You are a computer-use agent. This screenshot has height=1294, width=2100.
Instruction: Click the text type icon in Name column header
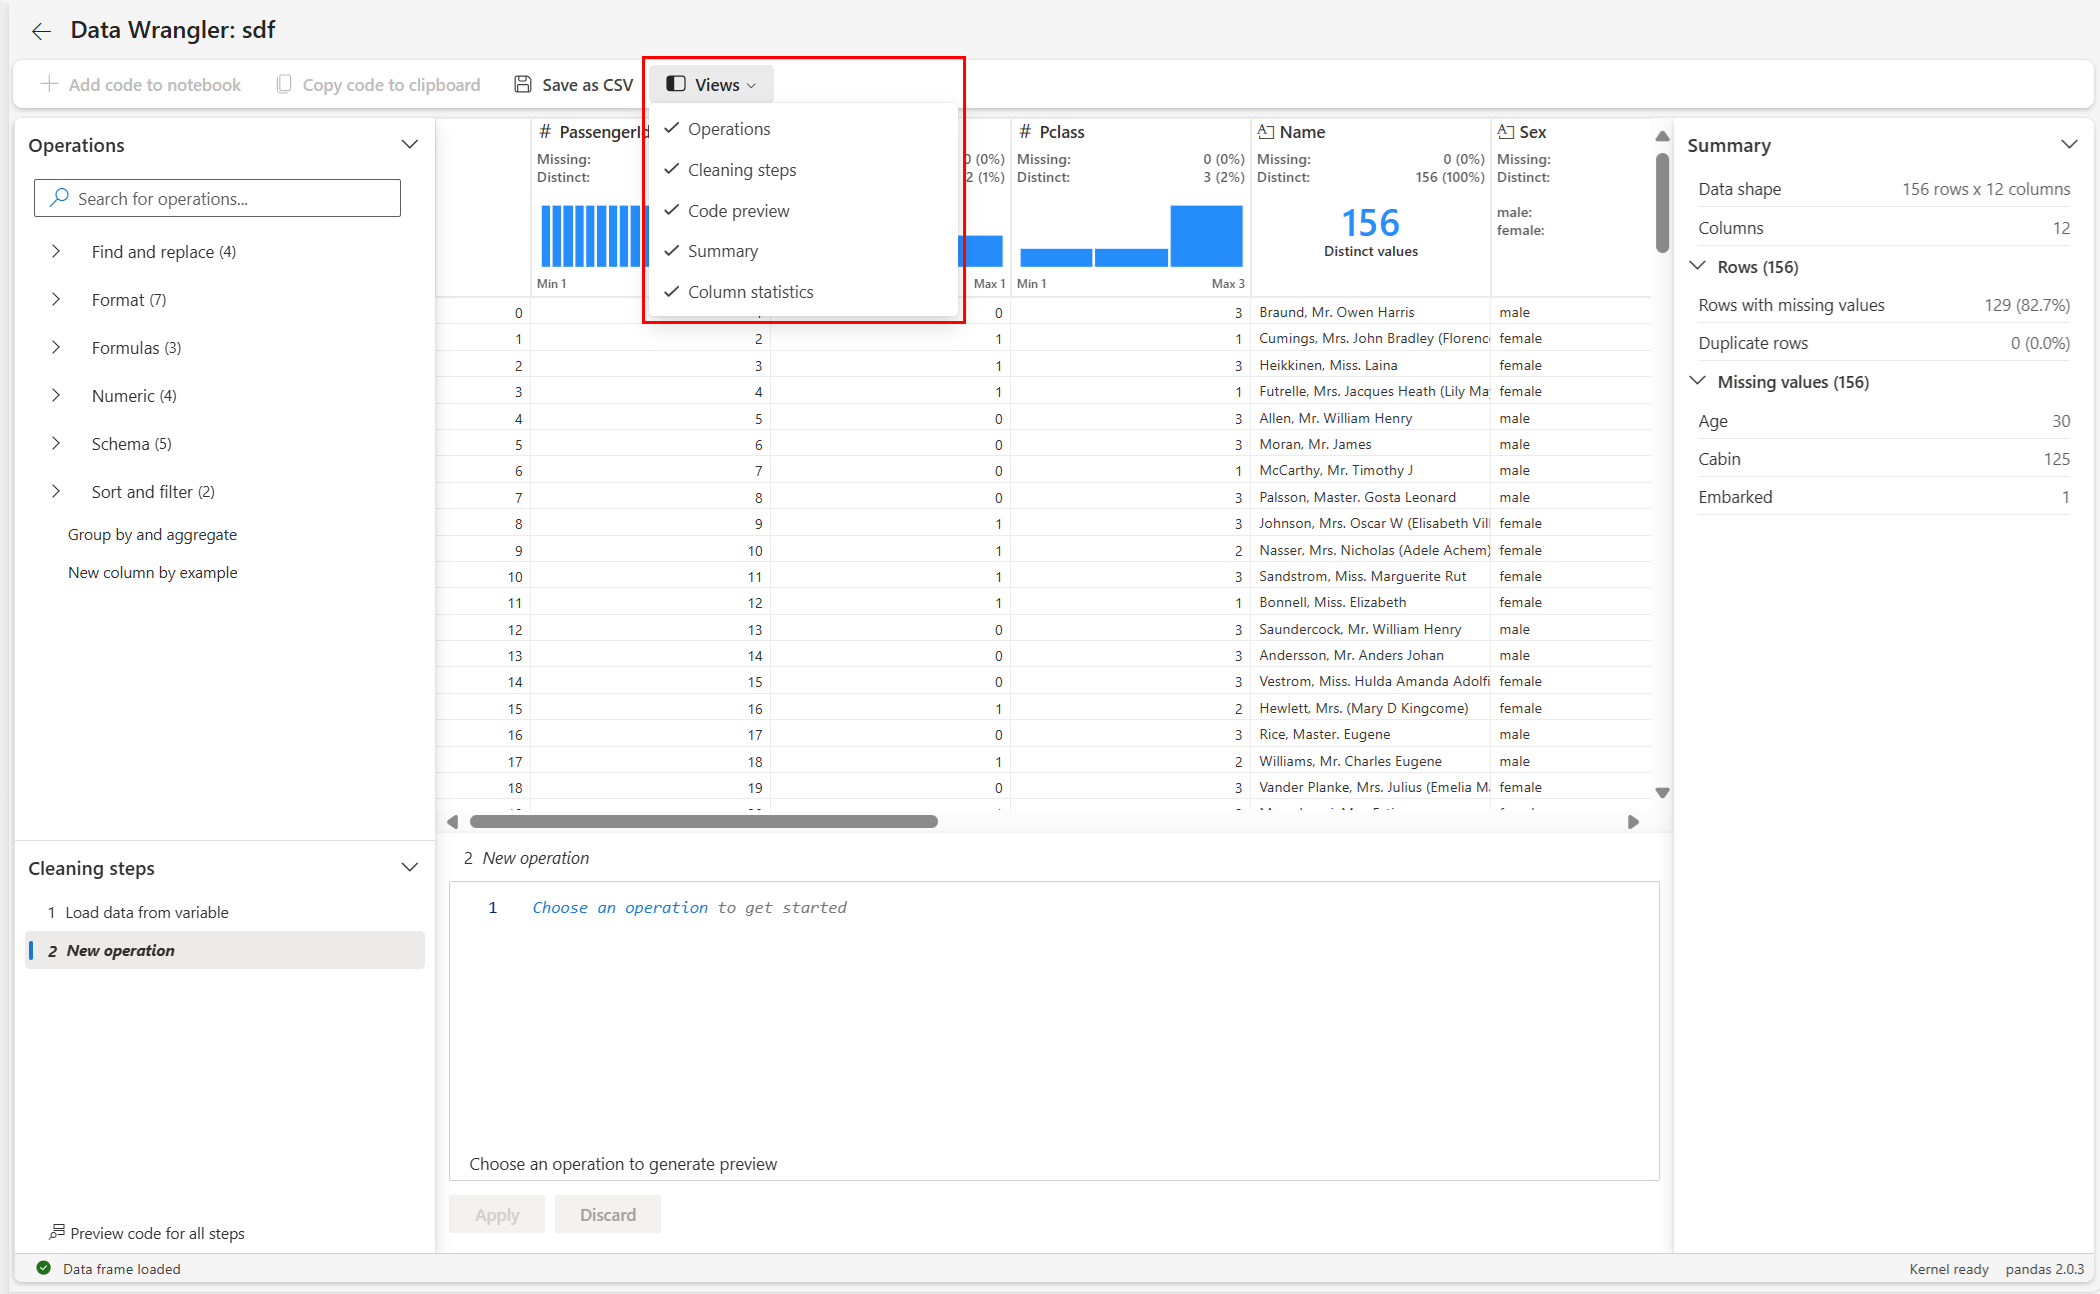tap(1266, 132)
